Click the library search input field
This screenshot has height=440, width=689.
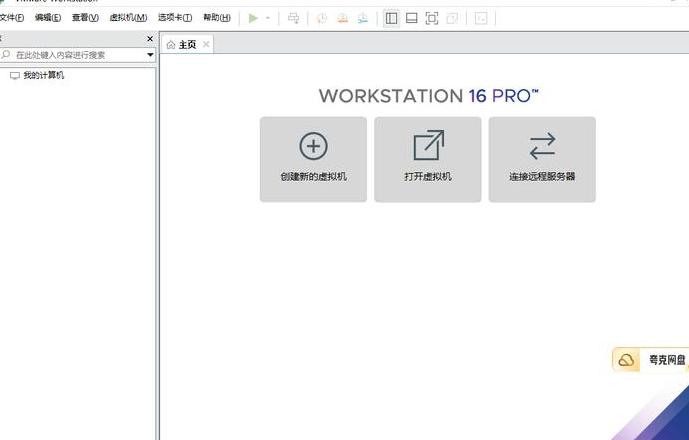[78, 55]
